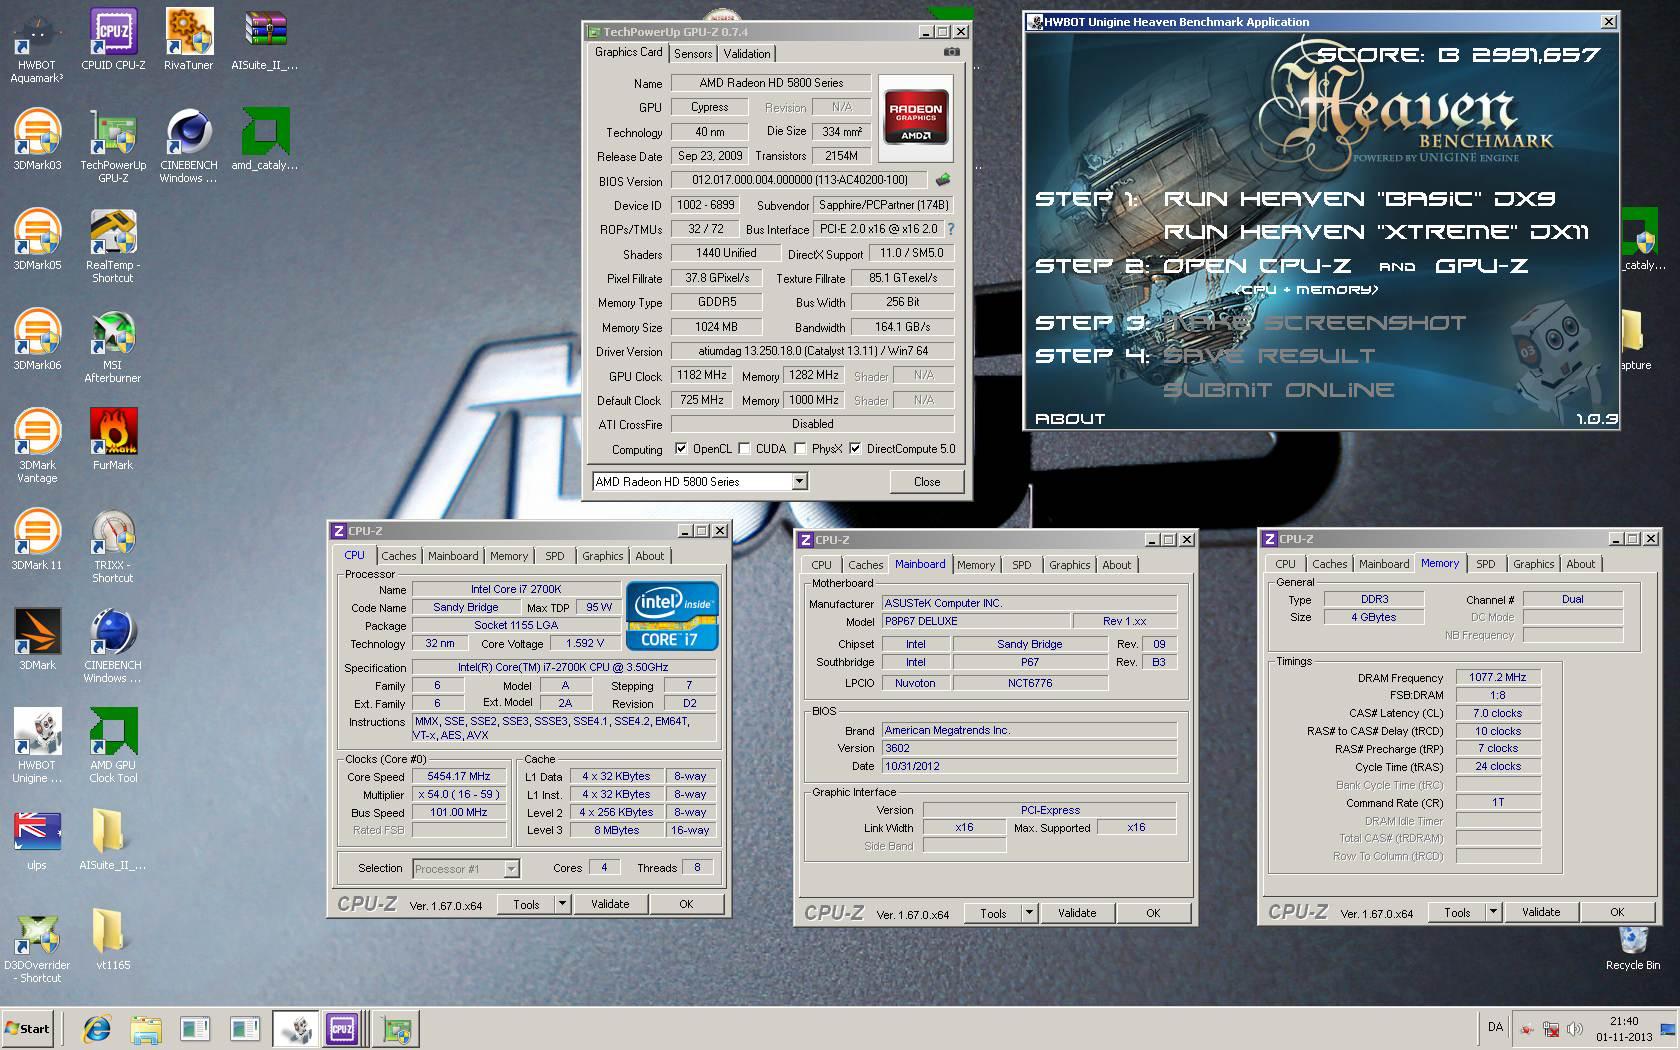Open the ulps registry file icon

tap(37, 840)
